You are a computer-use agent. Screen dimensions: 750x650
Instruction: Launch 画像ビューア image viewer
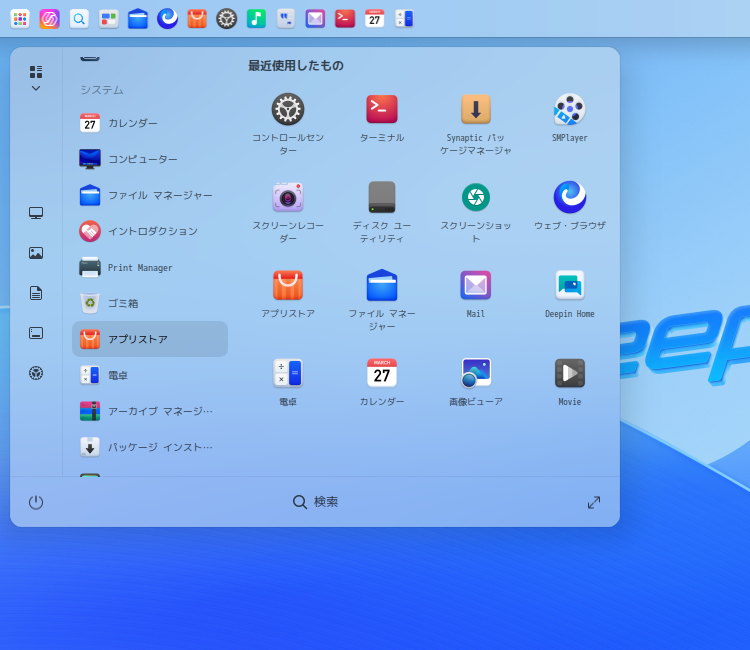click(x=476, y=374)
